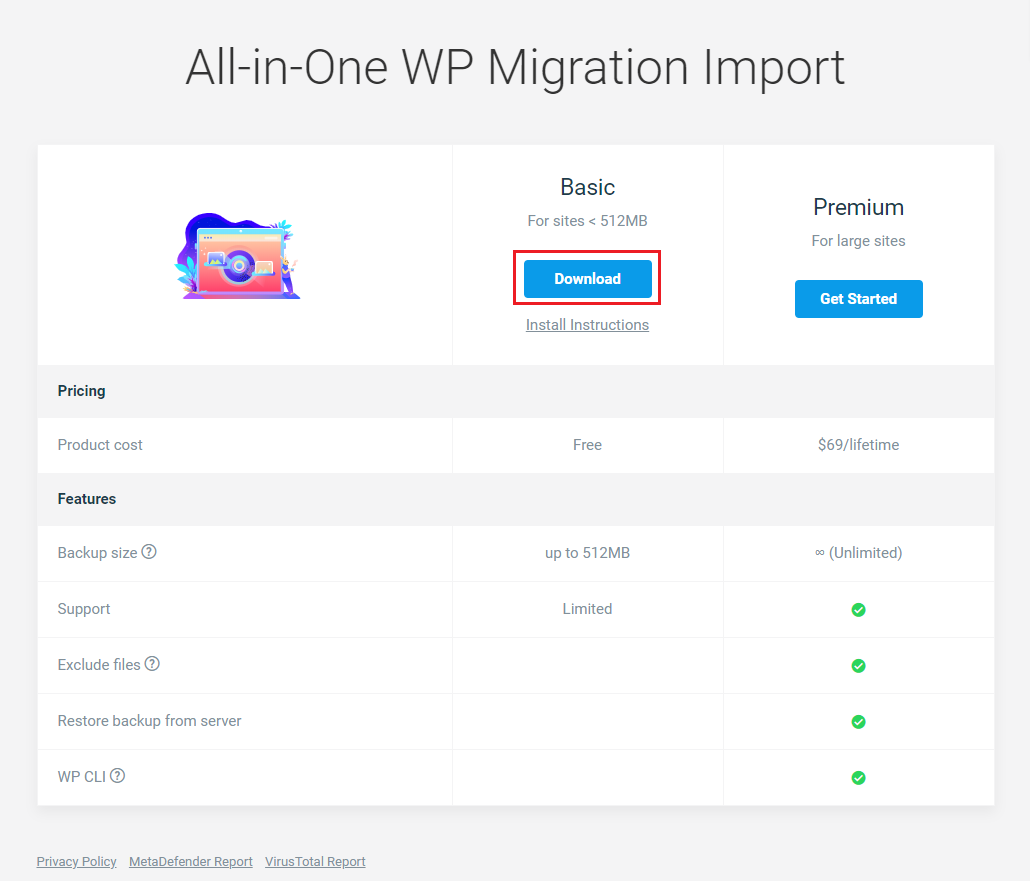The height and width of the screenshot is (881, 1030).
Task: Click the Get Started button under Premium
Action: tap(858, 299)
